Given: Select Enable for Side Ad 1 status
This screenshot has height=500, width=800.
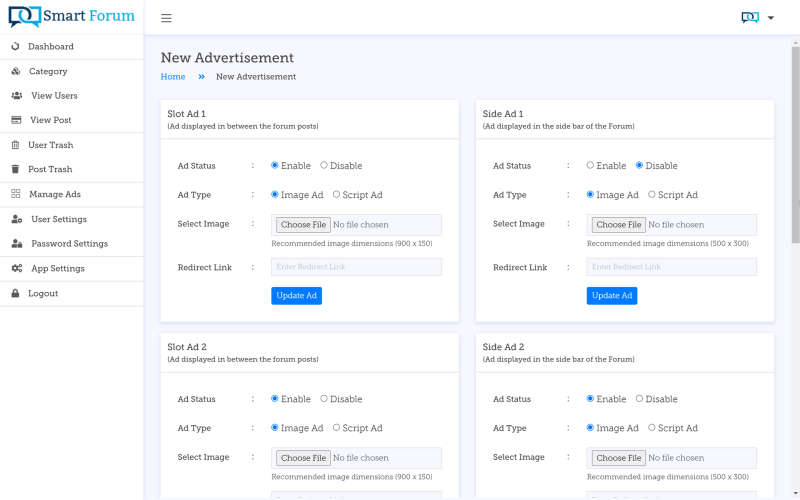Looking at the screenshot, I should click(x=590, y=165).
